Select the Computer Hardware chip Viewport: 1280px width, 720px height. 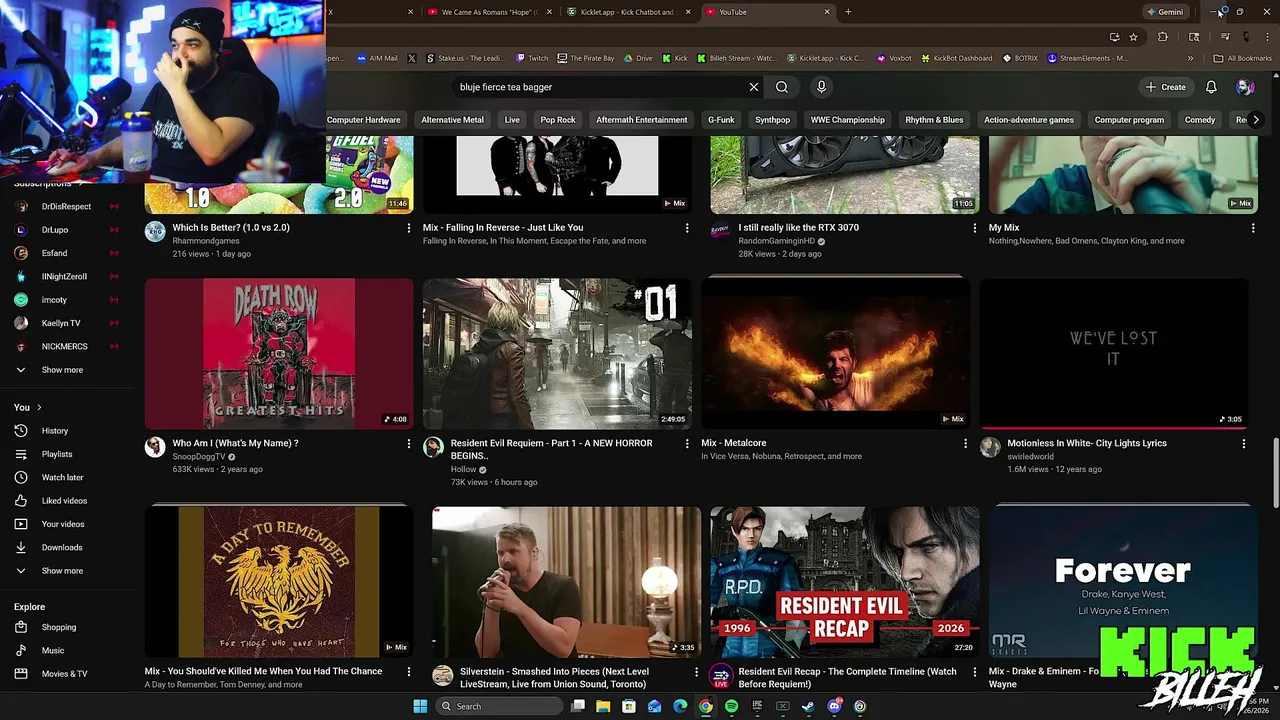click(x=363, y=120)
